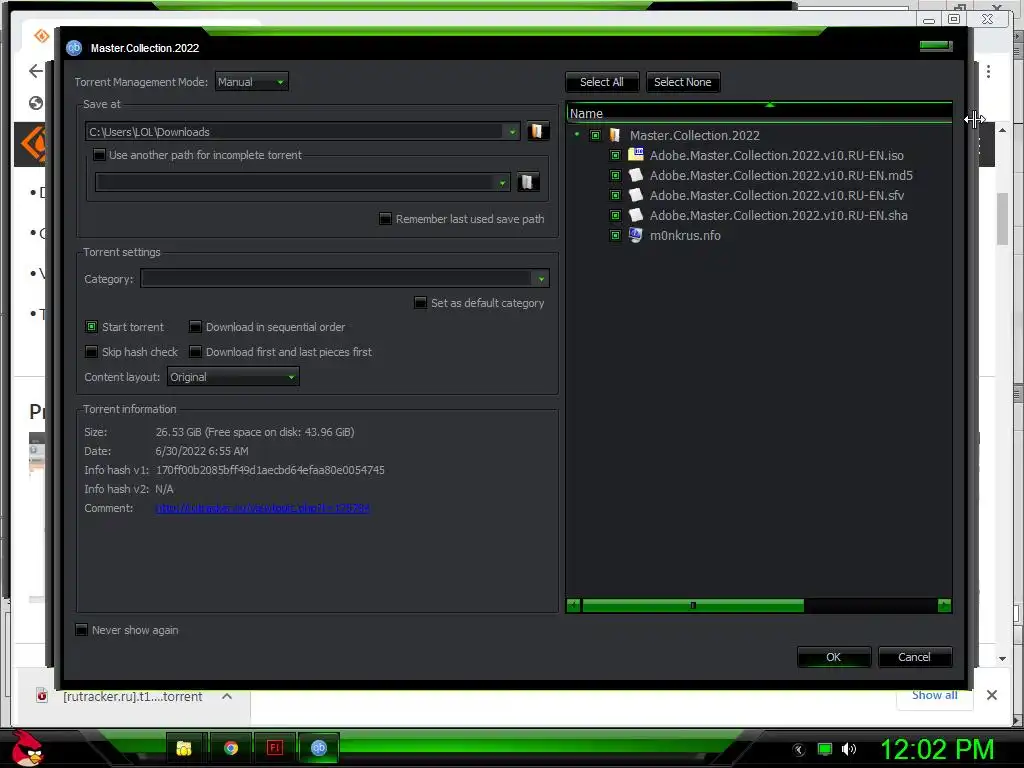1024x768 pixels.
Task: Click the info hash v1 value
Action: 270,470
